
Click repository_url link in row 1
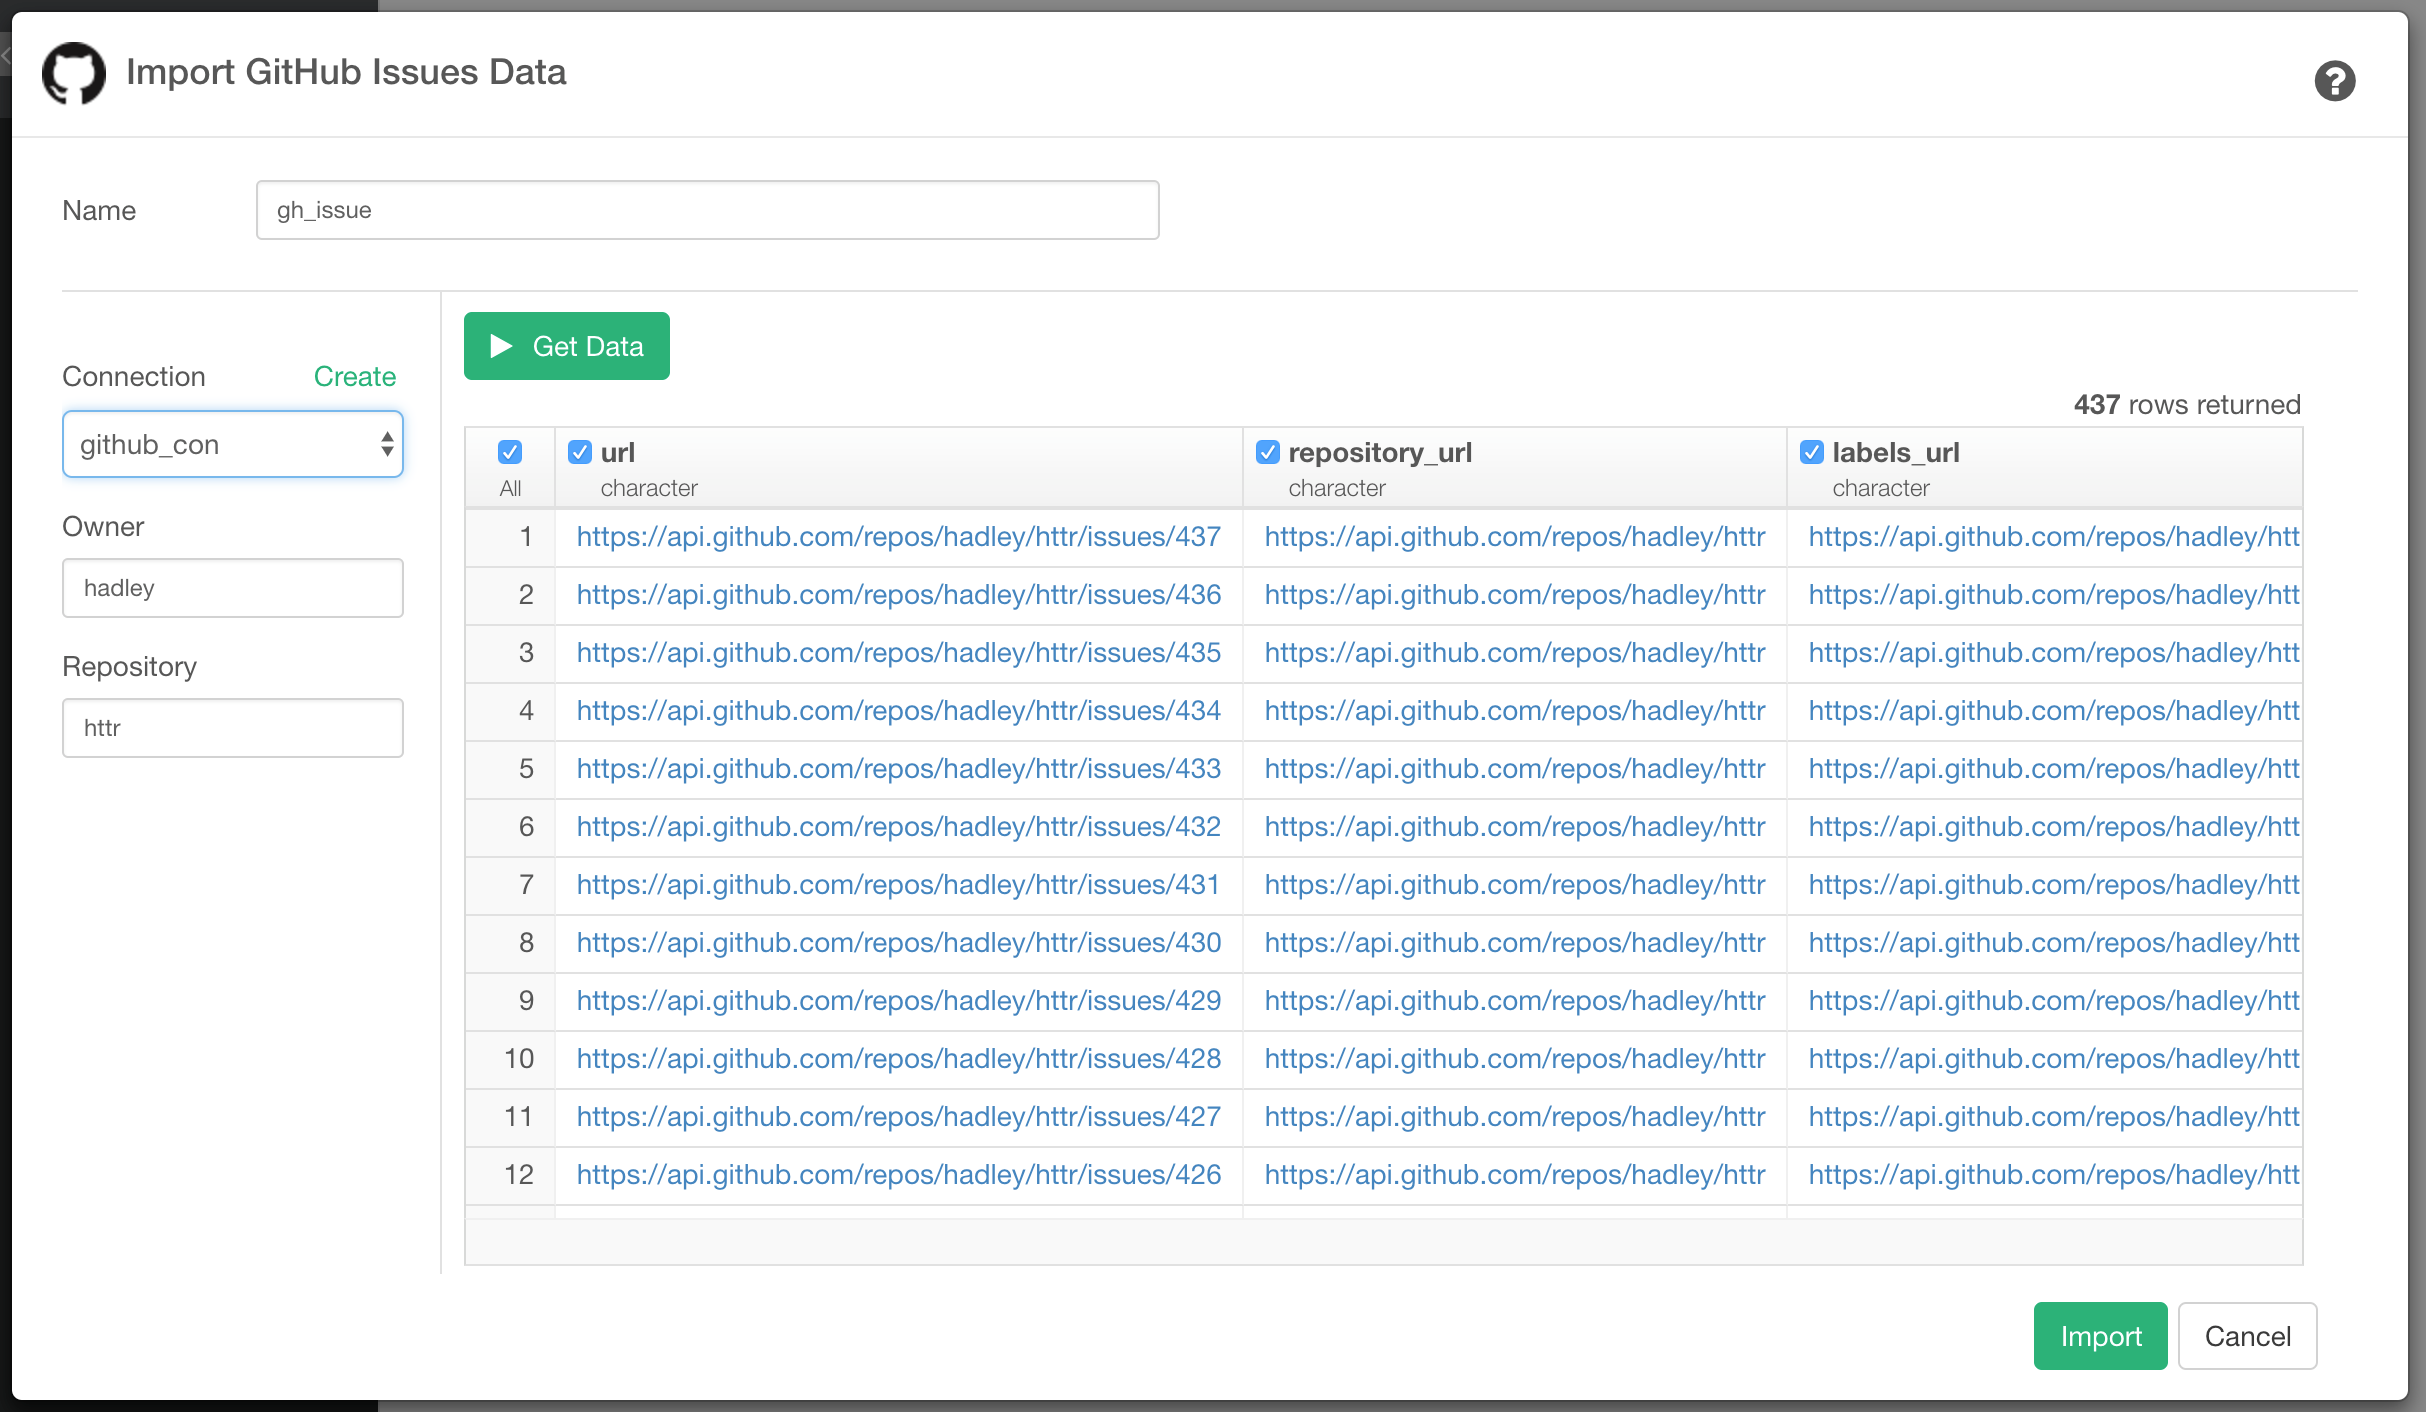coord(1515,537)
